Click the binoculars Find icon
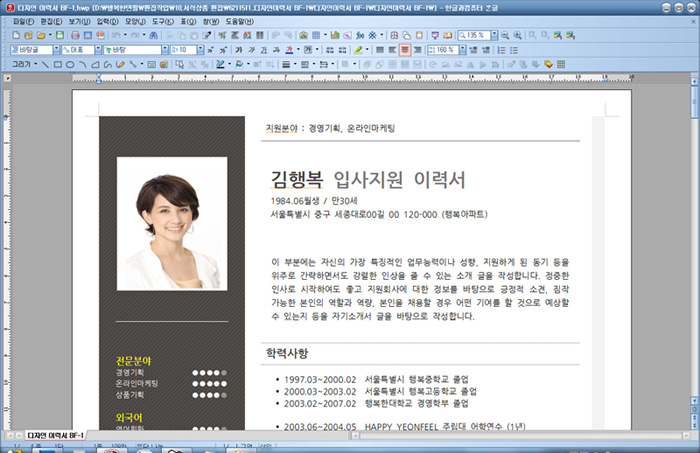This screenshot has height=453, width=700. tap(153, 35)
